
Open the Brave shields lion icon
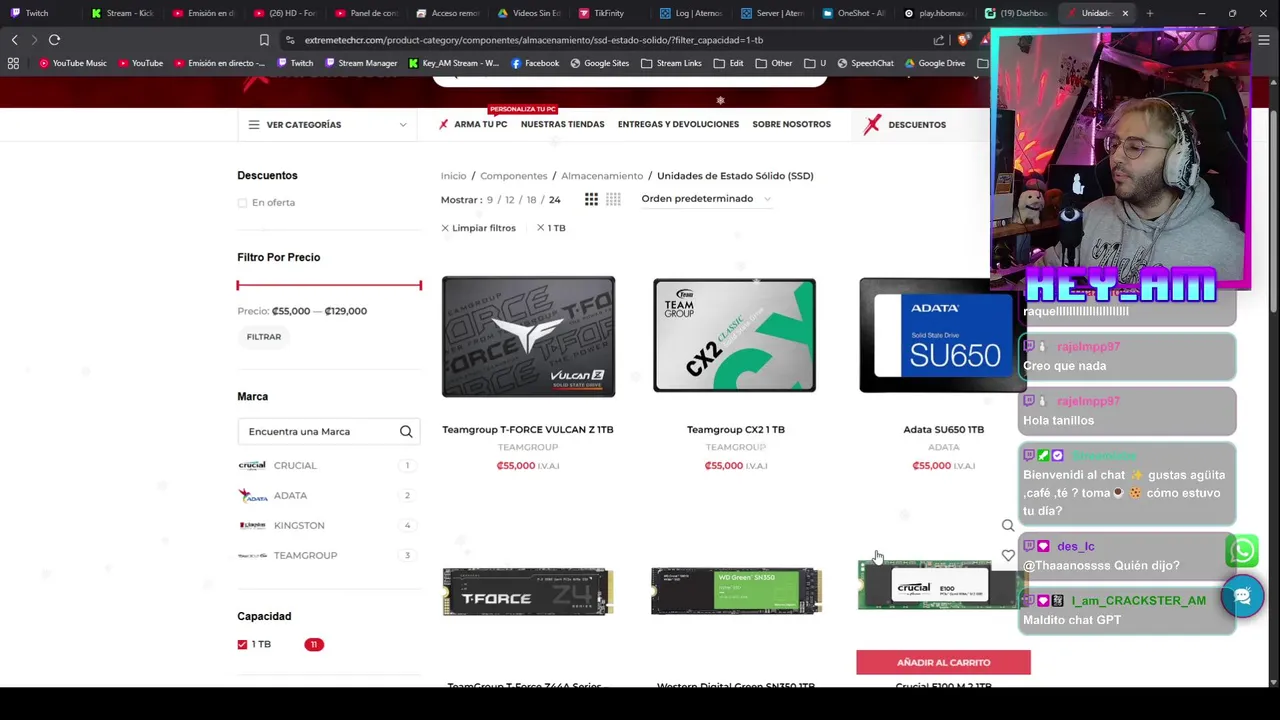pyautogui.click(x=962, y=40)
